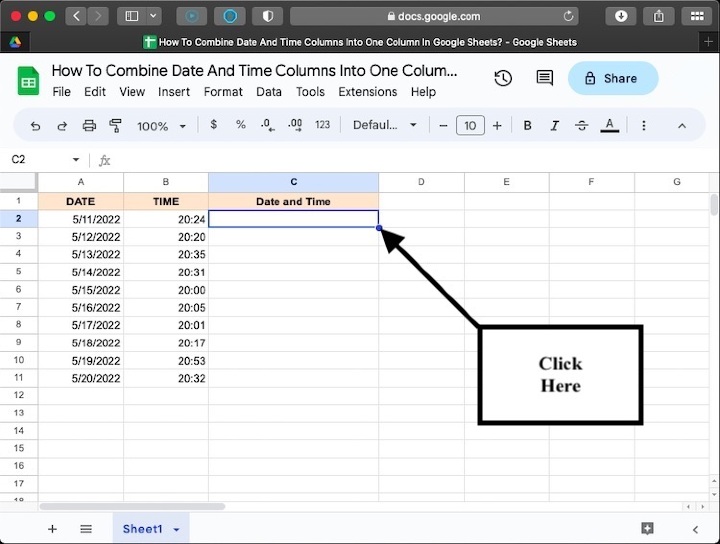This screenshot has width=720, height=544.
Task: Collapse the menus with the up chevron
Action: tap(682, 126)
